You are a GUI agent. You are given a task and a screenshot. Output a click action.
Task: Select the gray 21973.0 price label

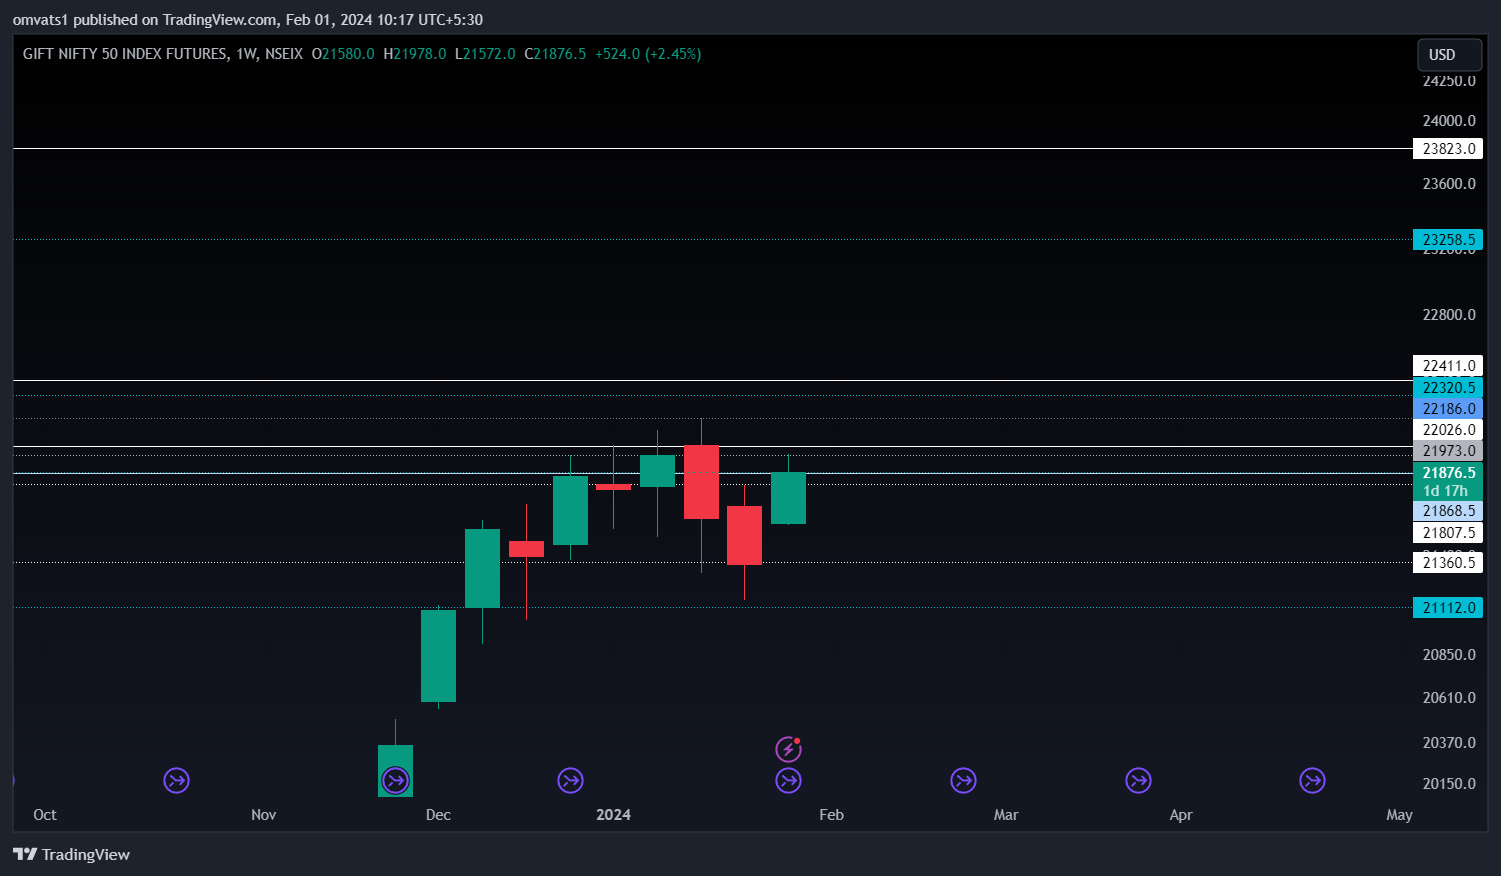coord(1448,451)
